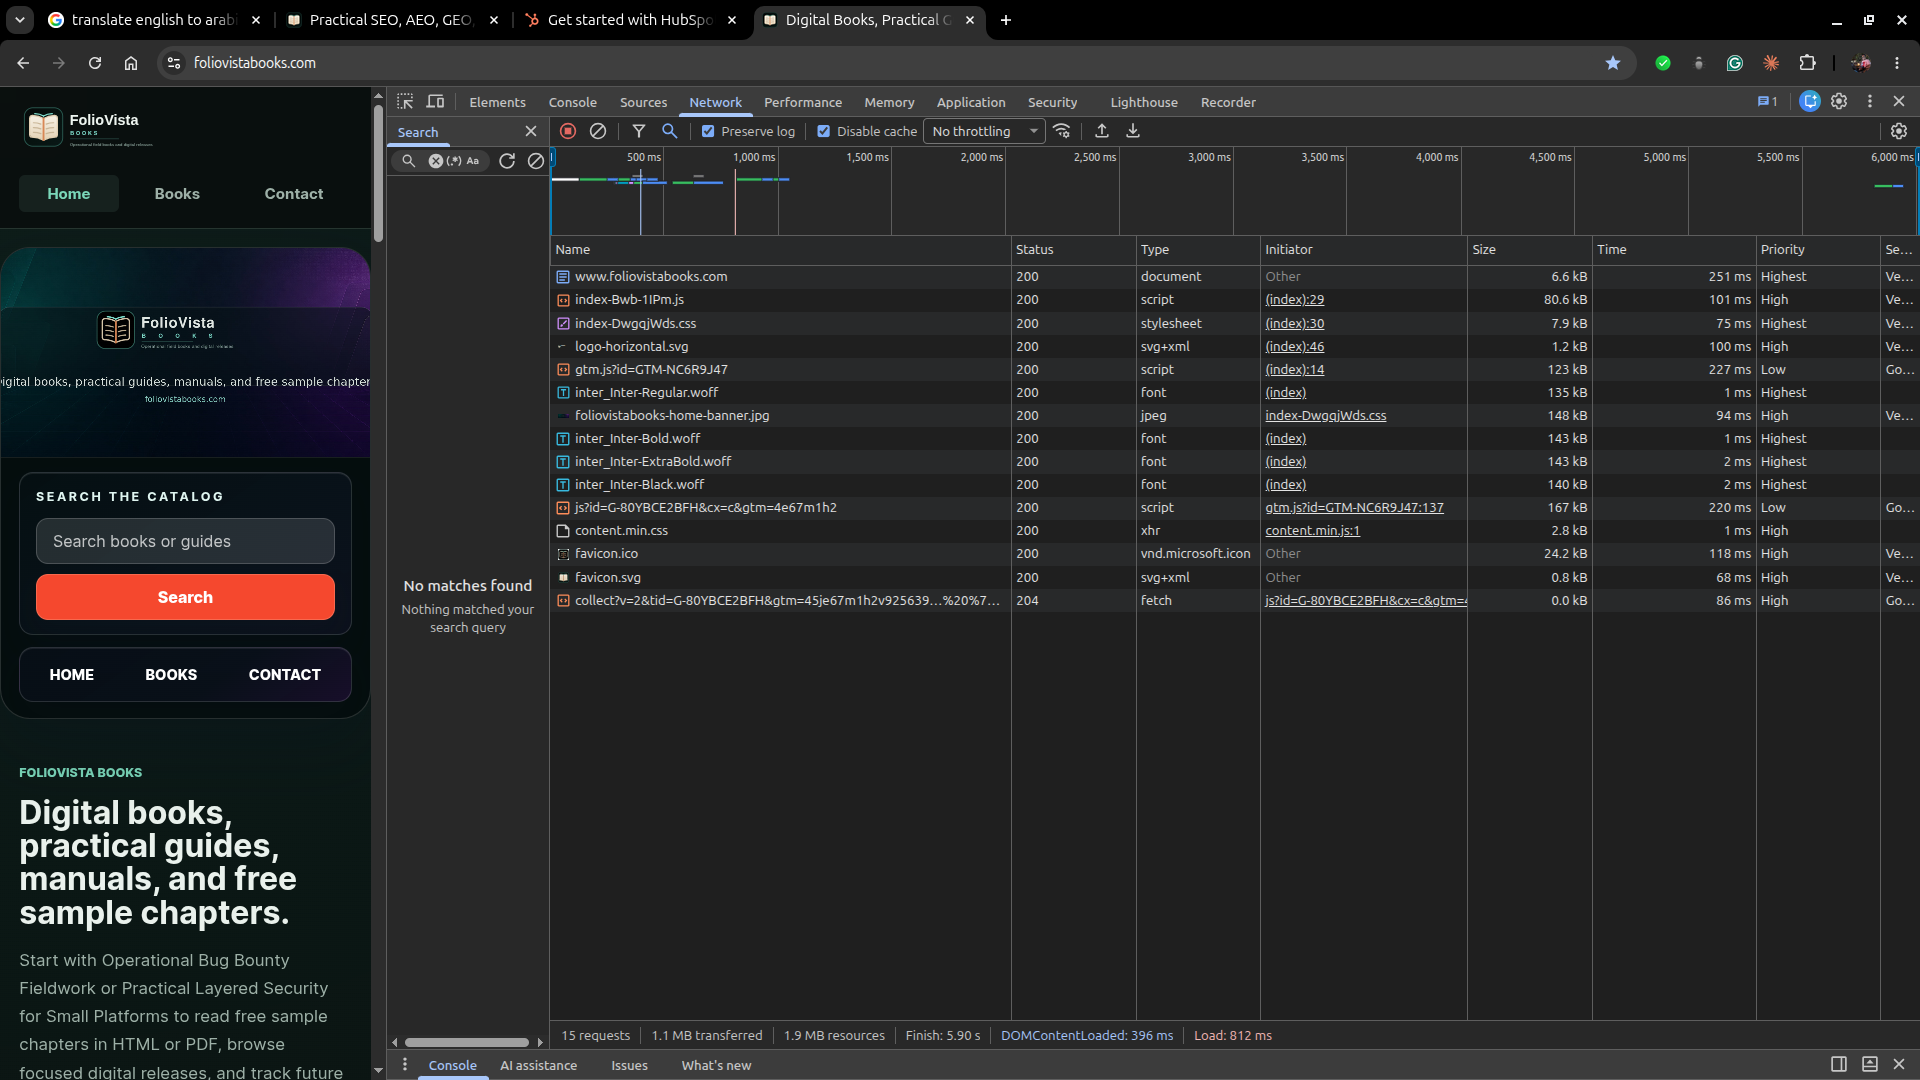Toggle regular expression search option
Image resolution: width=1920 pixels, height=1080 pixels.
tap(454, 160)
